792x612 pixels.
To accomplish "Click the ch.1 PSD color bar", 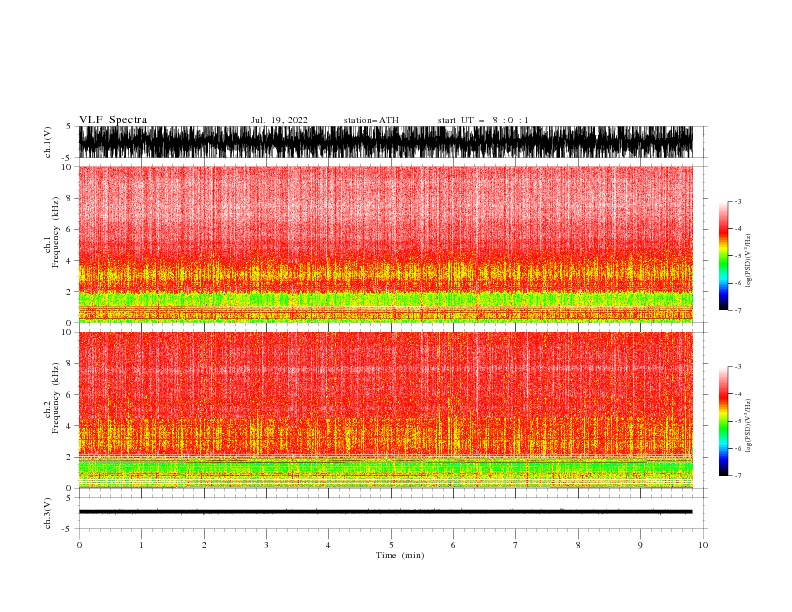I will pyautogui.click(x=723, y=256).
